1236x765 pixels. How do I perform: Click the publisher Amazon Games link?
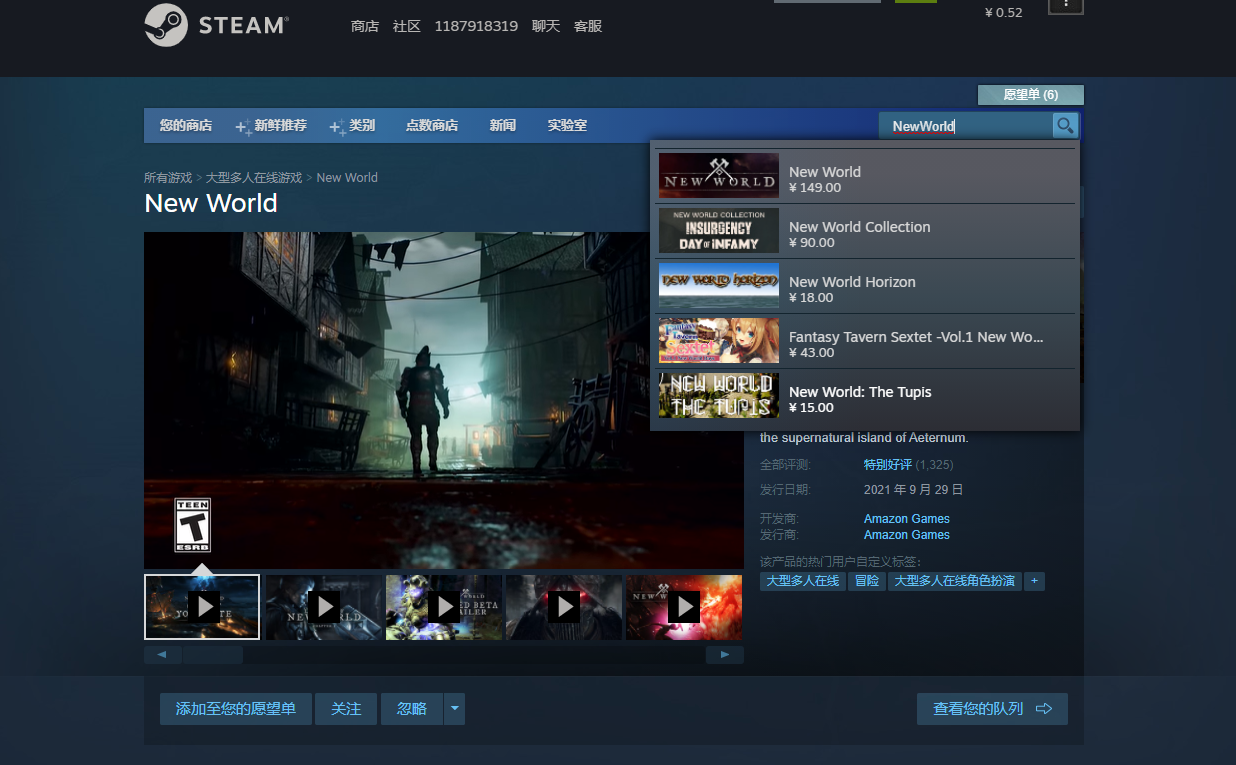[x=907, y=535]
